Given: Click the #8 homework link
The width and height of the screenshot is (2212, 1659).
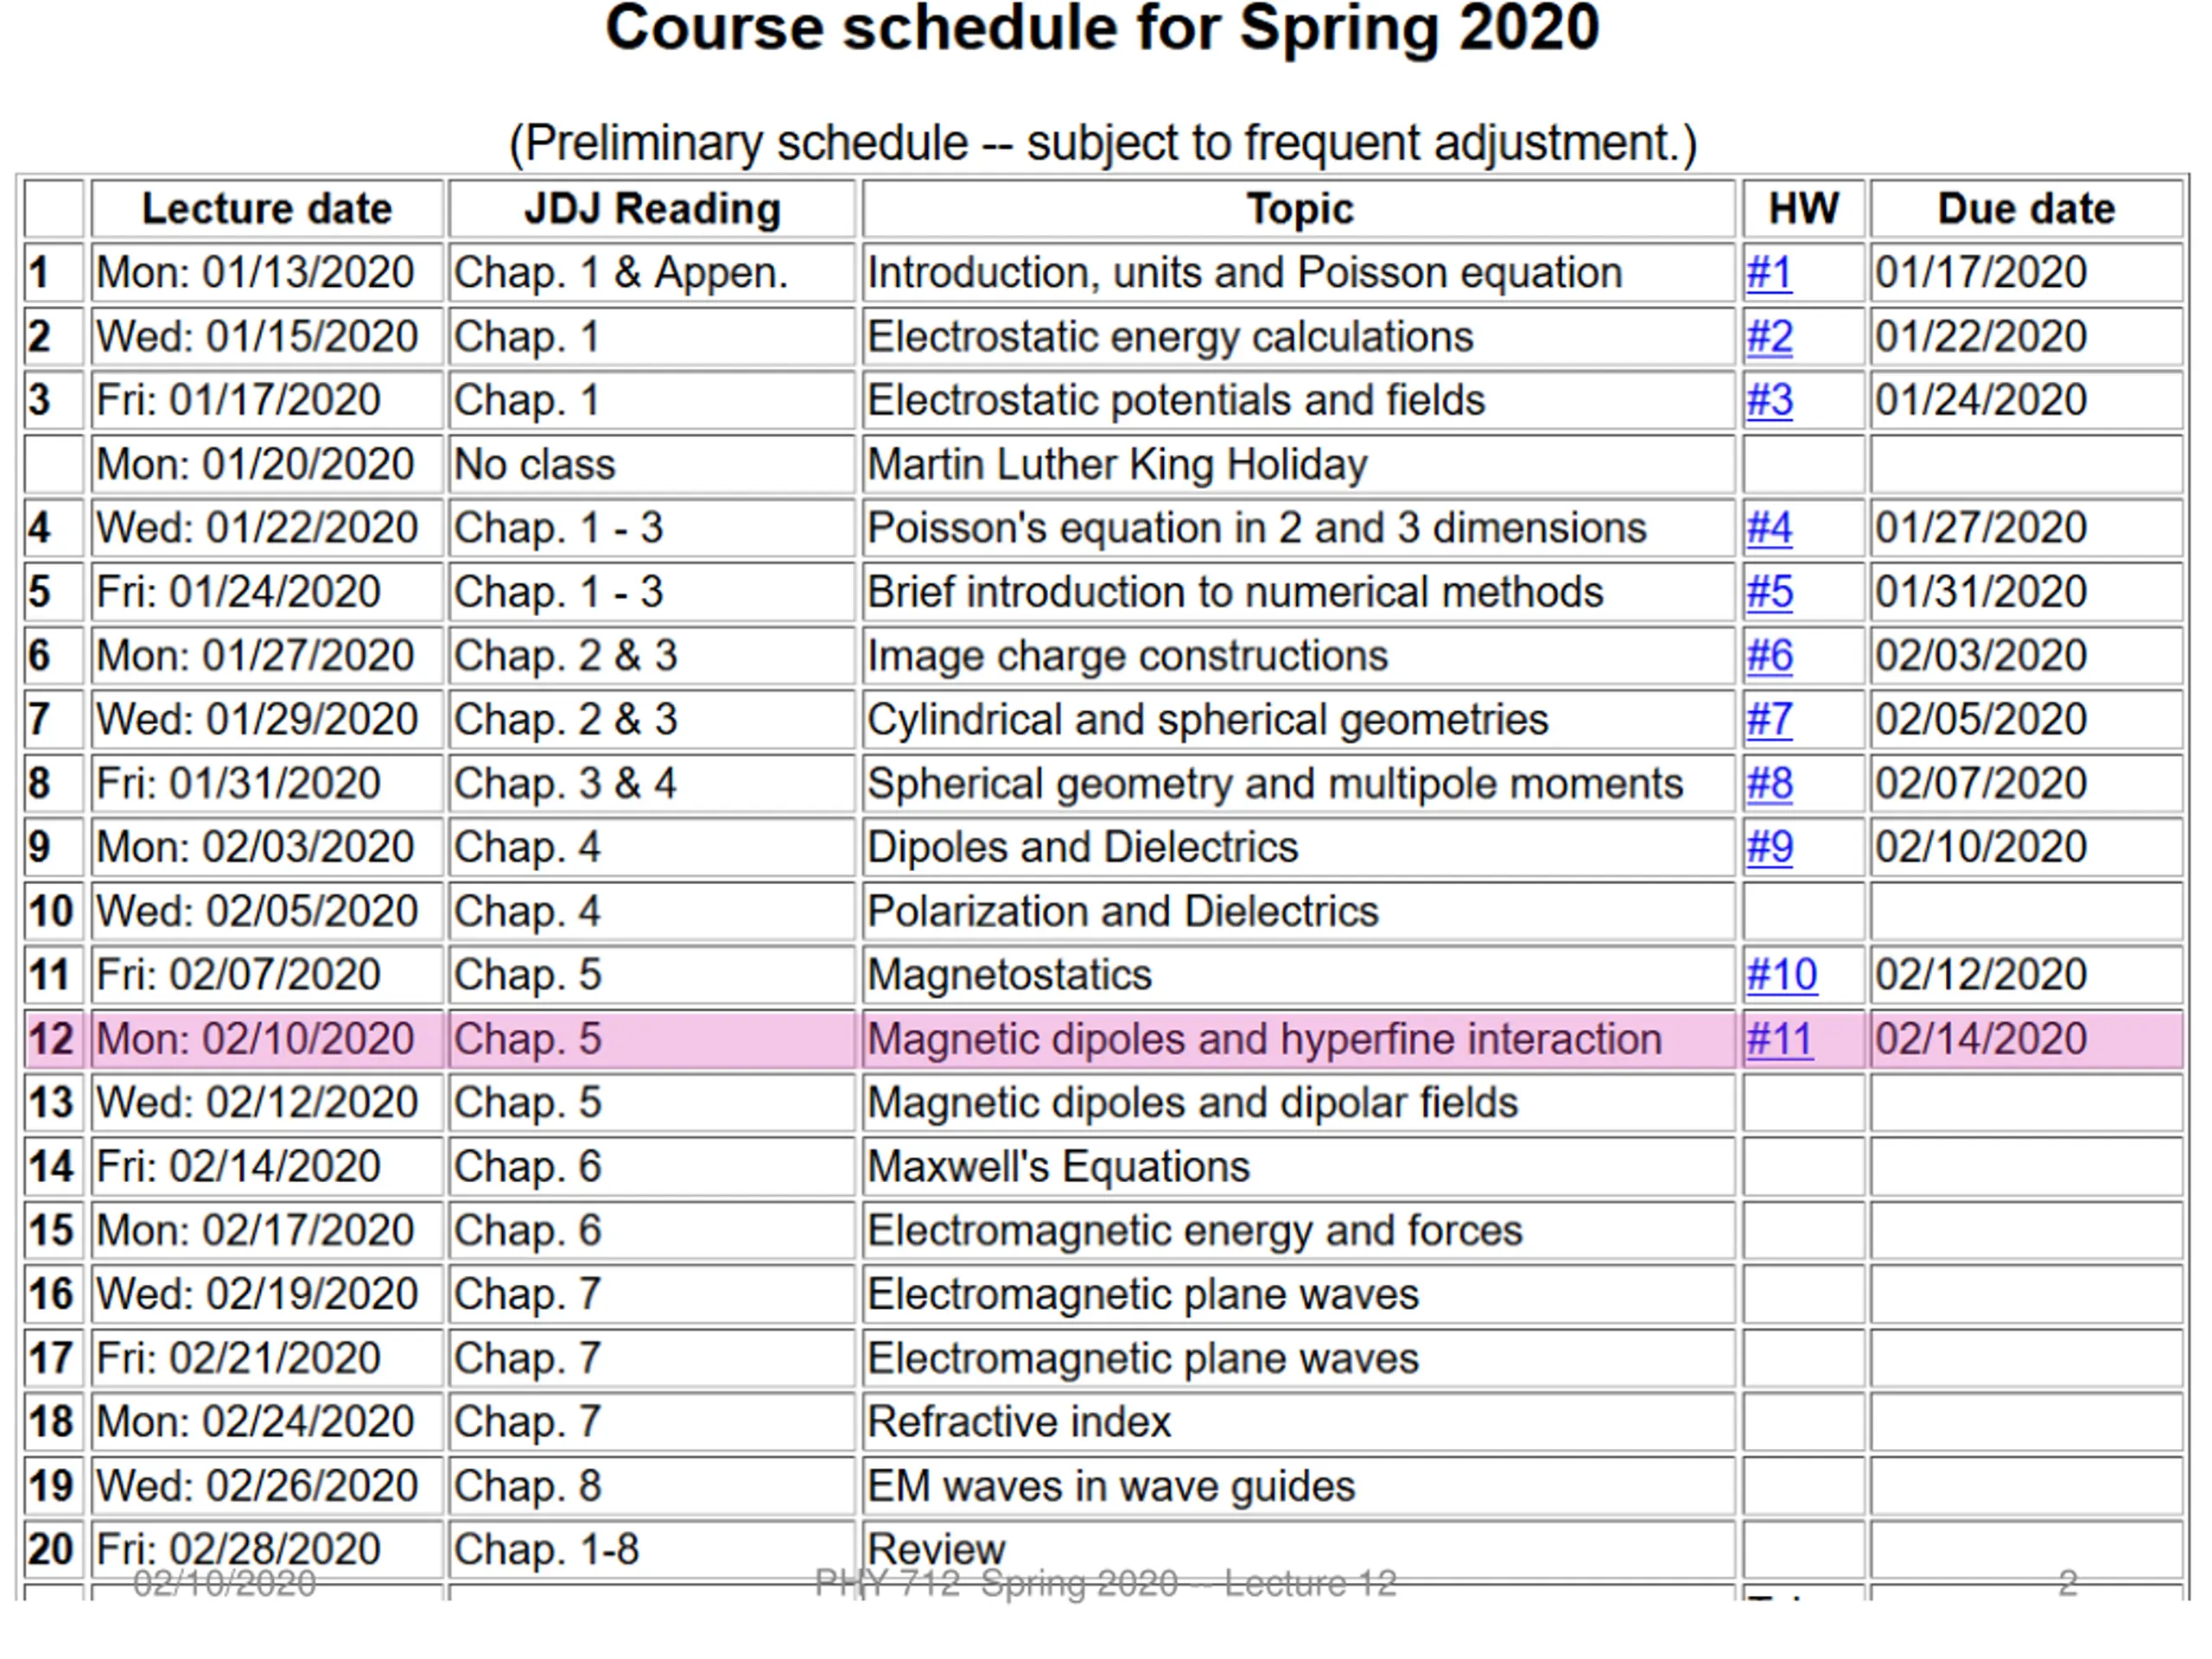Looking at the screenshot, I should click(x=1768, y=784).
